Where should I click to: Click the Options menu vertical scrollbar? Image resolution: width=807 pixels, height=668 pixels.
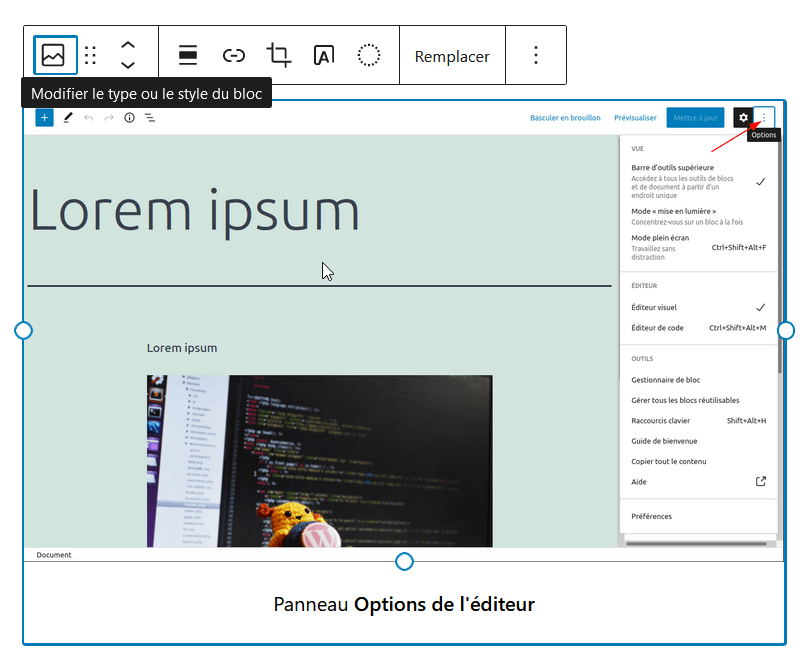pyautogui.click(x=780, y=257)
